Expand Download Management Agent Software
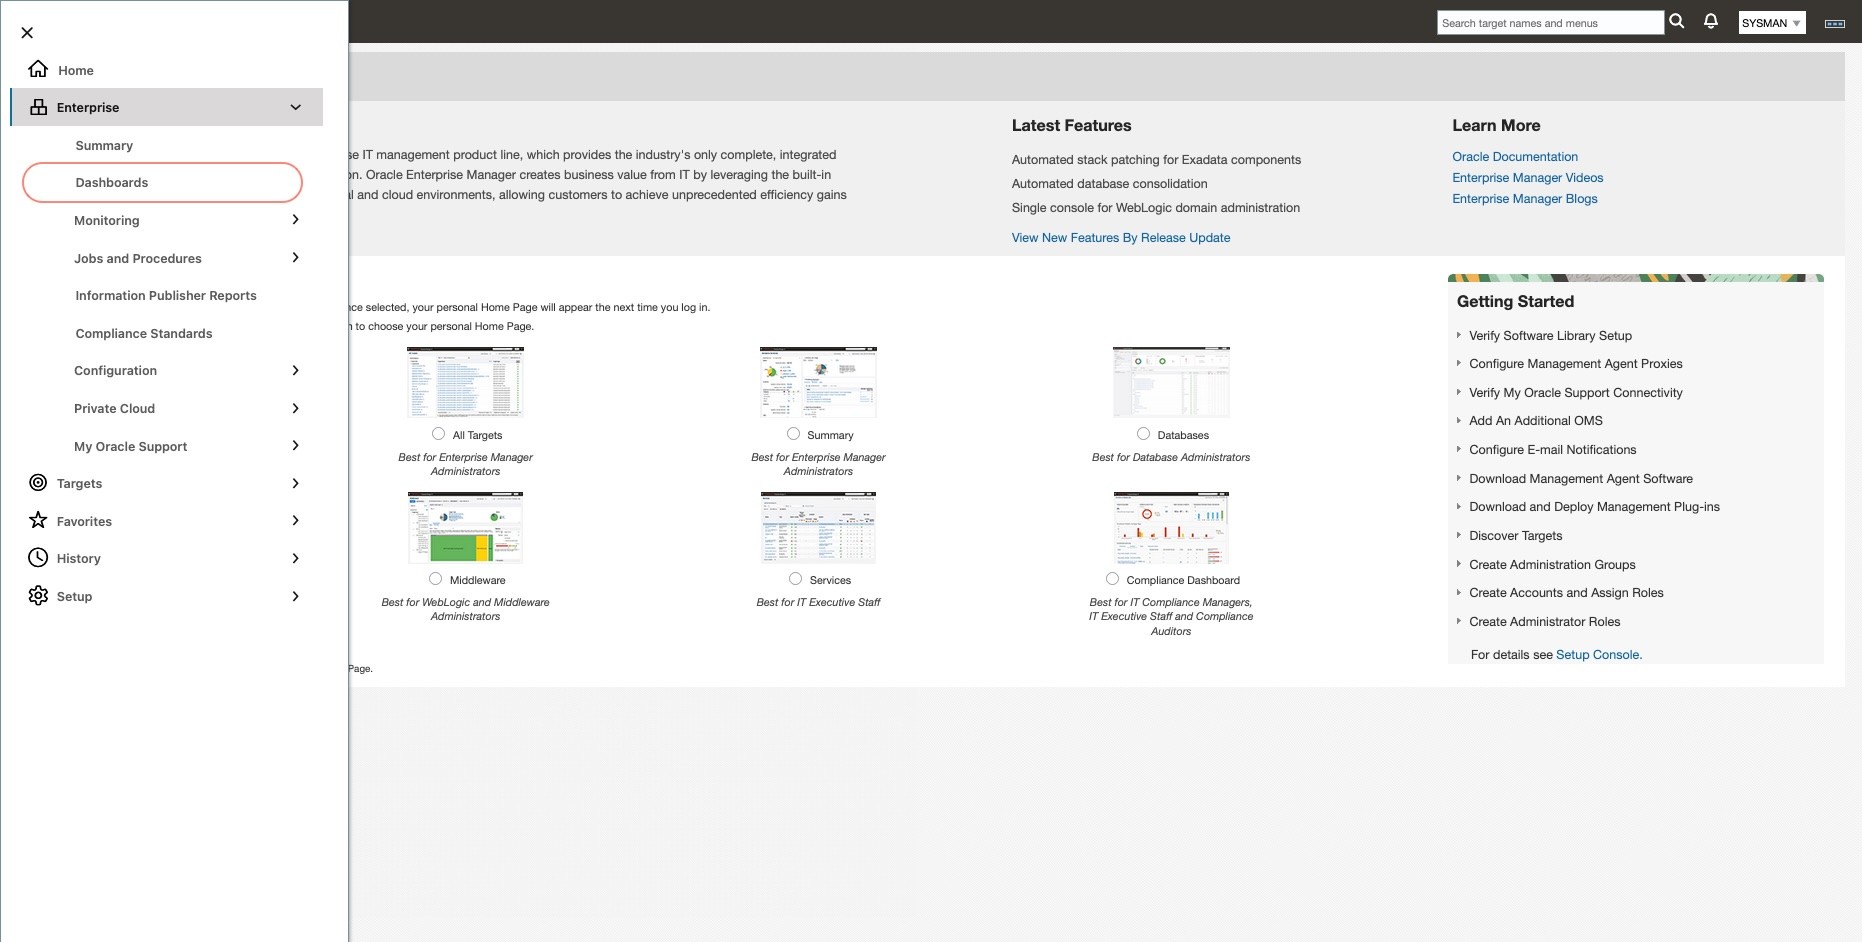Screen dimensions: 1862x942 click(x=1459, y=478)
